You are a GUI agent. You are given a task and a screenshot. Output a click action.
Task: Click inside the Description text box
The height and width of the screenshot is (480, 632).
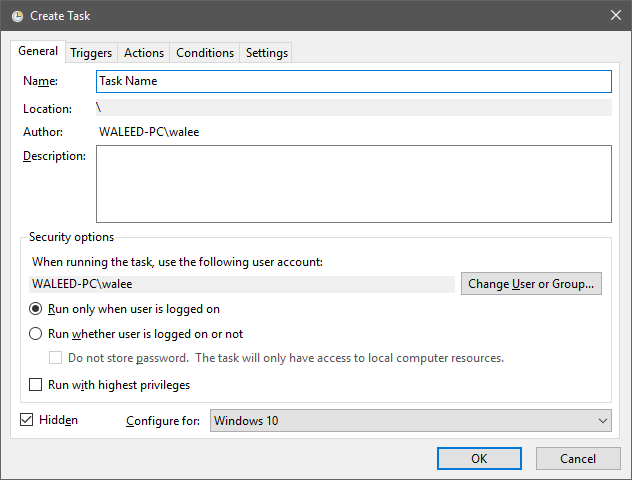(x=354, y=184)
